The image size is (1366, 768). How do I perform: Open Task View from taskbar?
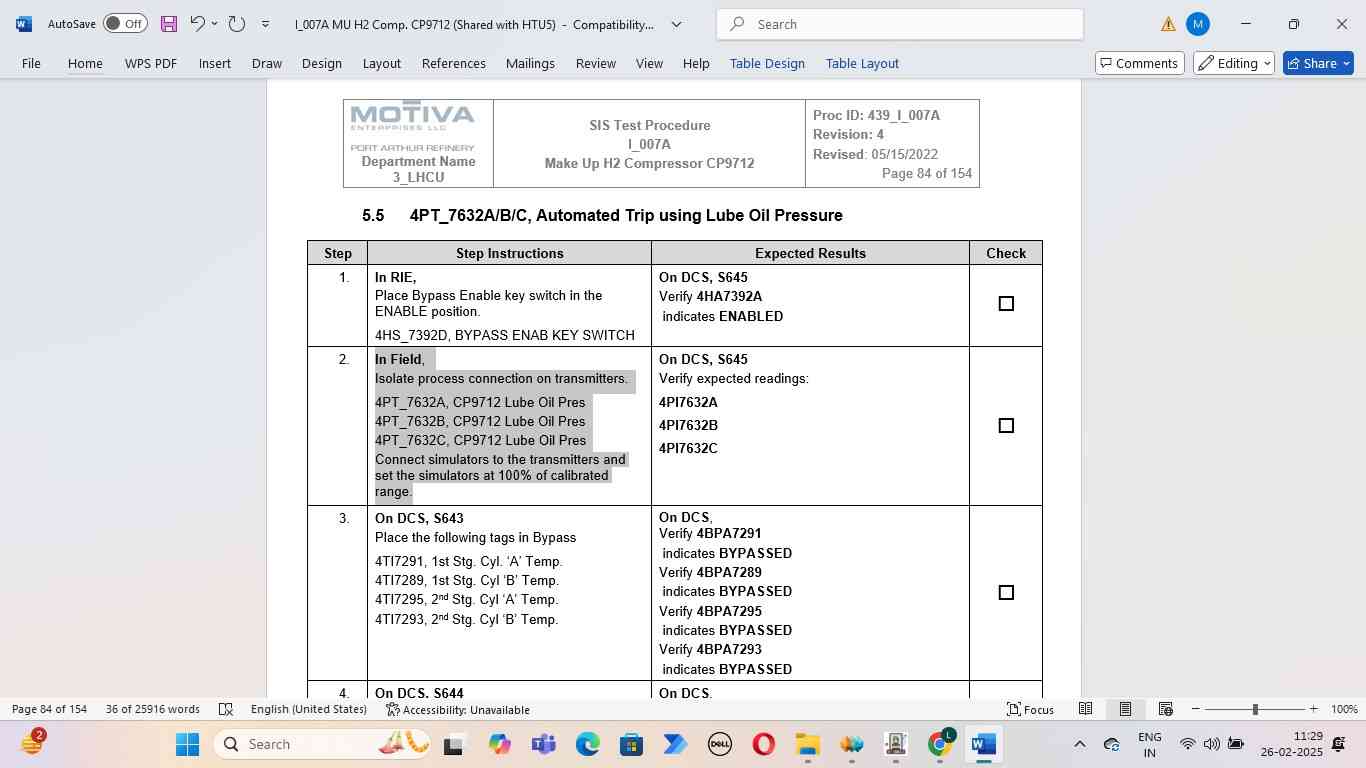[x=453, y=744]
